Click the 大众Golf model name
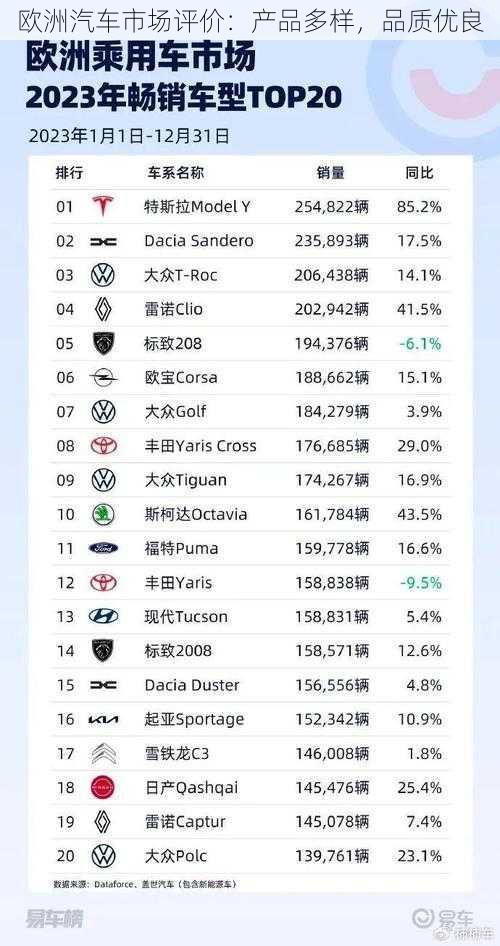Viewport: 500px width, 946px height. coord(176,412)
